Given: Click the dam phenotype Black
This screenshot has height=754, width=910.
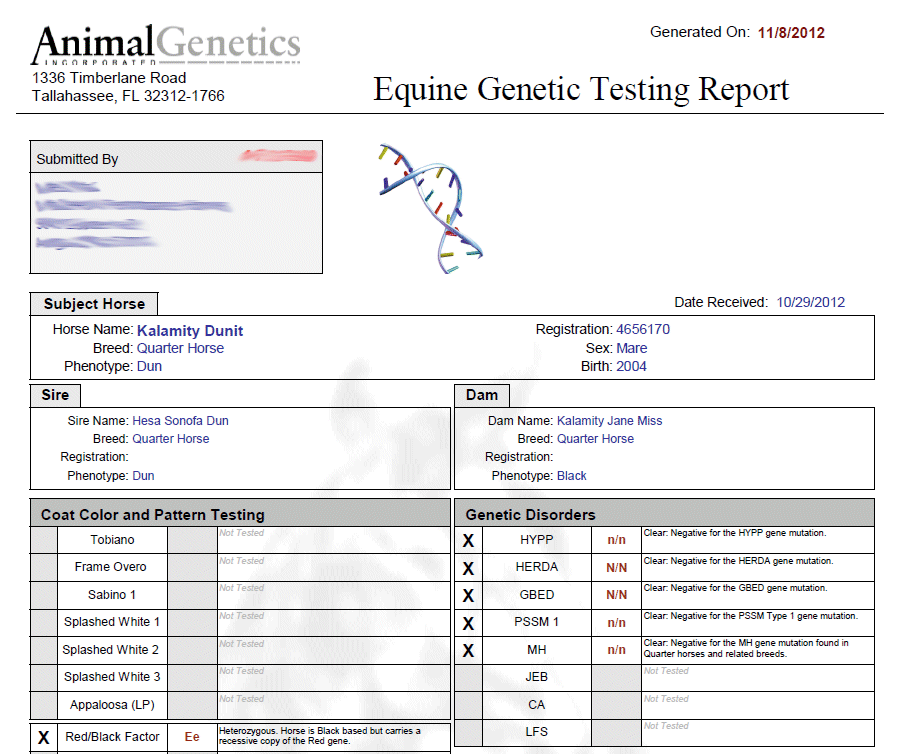Looking at the screenshot, I should (572, 476).
